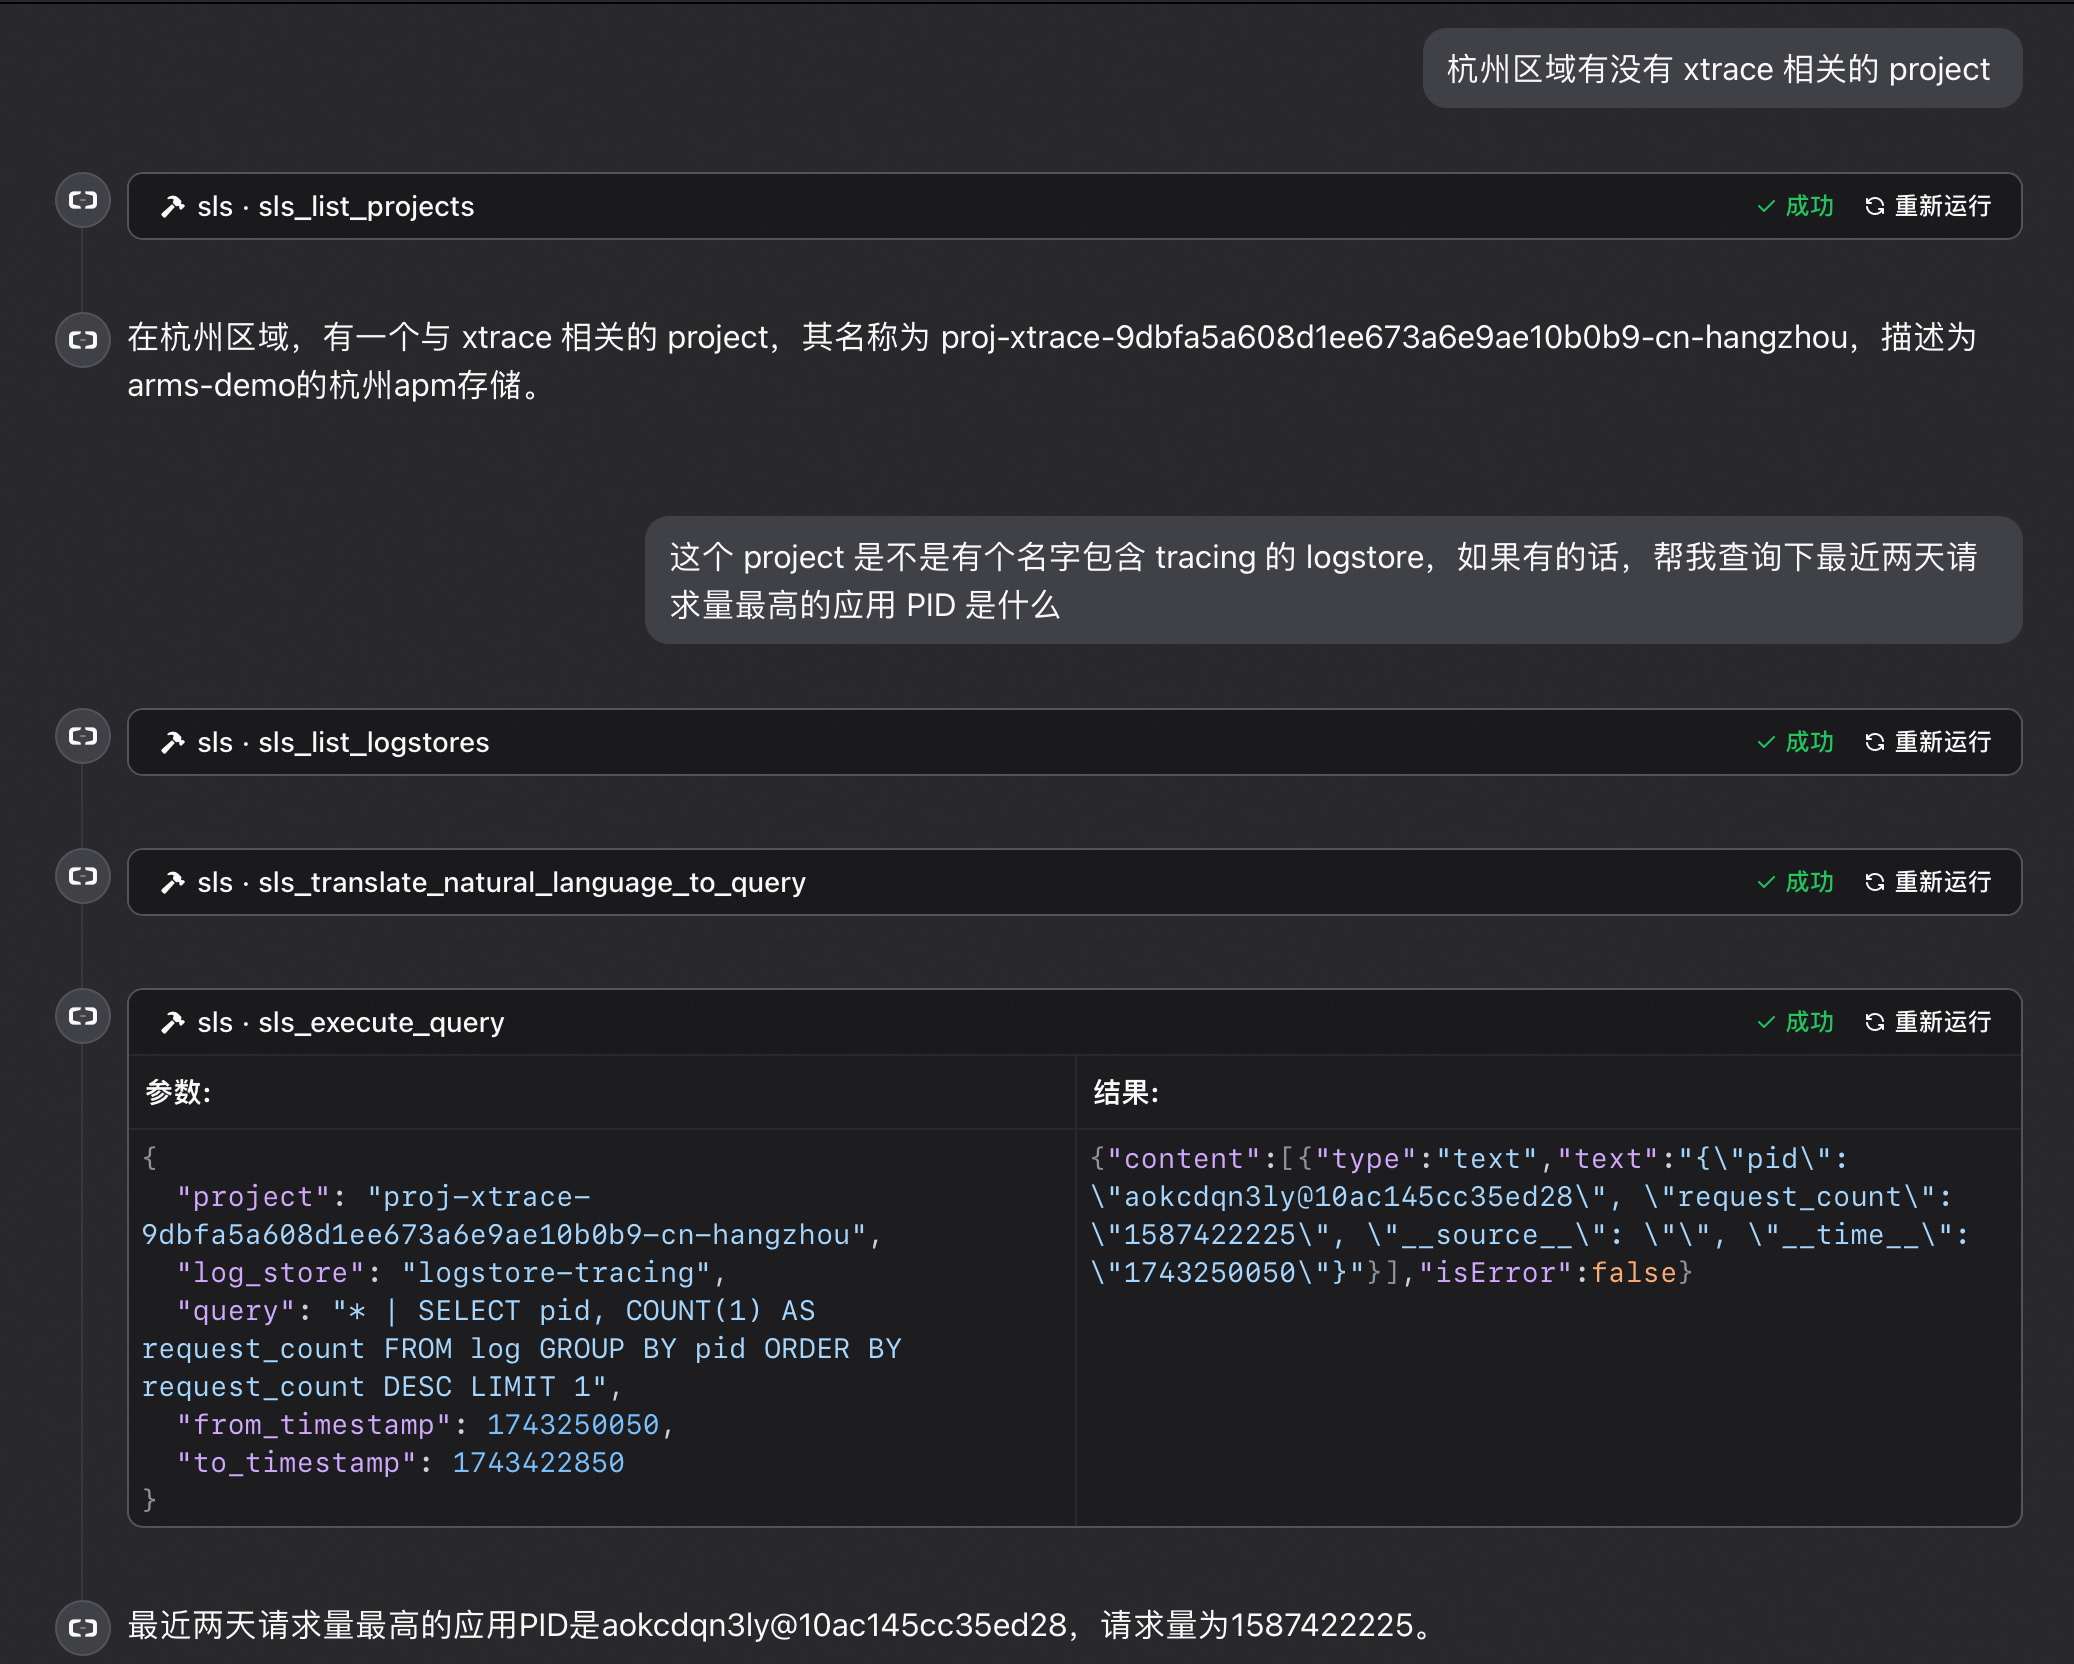Click the avatar icon beside sls_list_logstores
This screenshot has height=1664, width=2074.
[83, 737]
